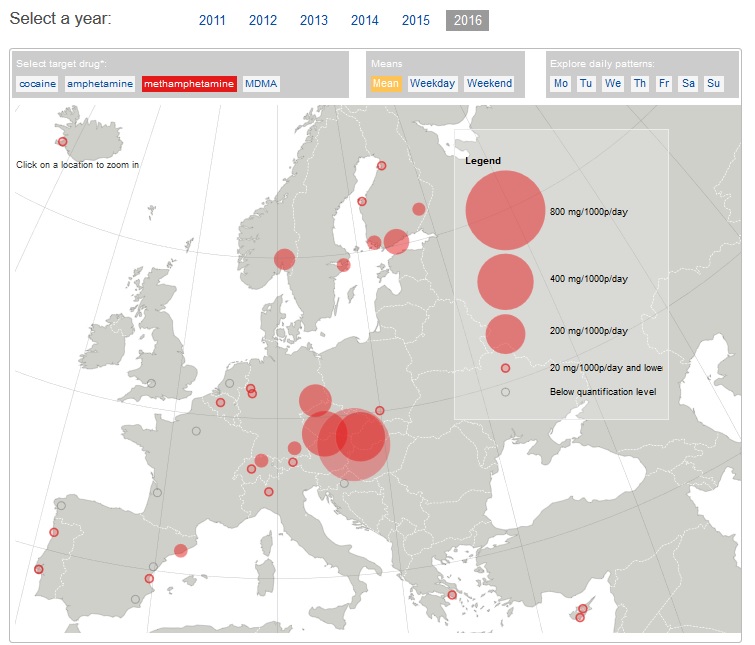
Task: Select the Mean option
Action: (x=386, y=84)
